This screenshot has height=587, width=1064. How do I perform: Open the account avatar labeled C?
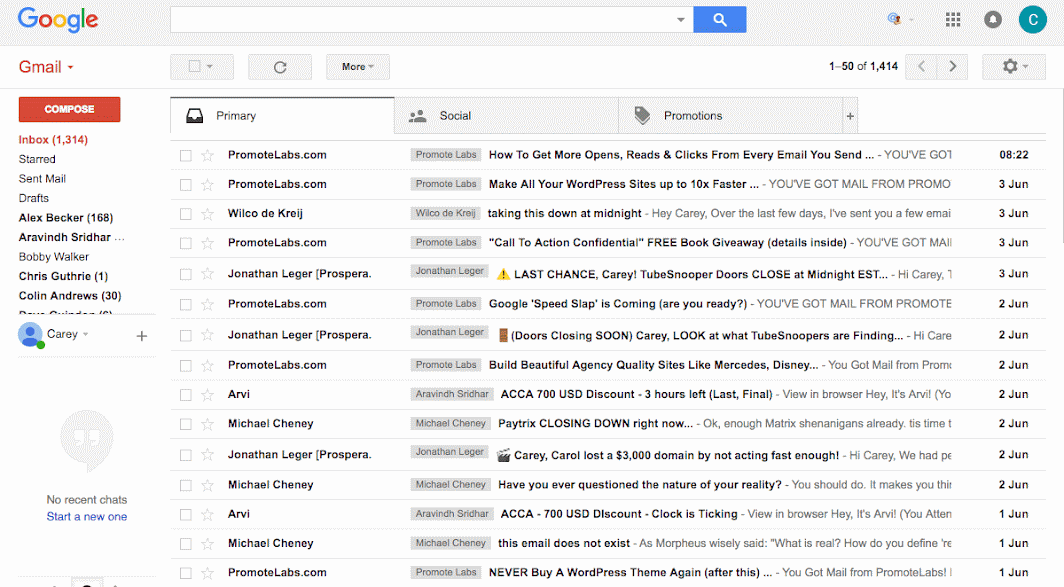point(1033,20)
